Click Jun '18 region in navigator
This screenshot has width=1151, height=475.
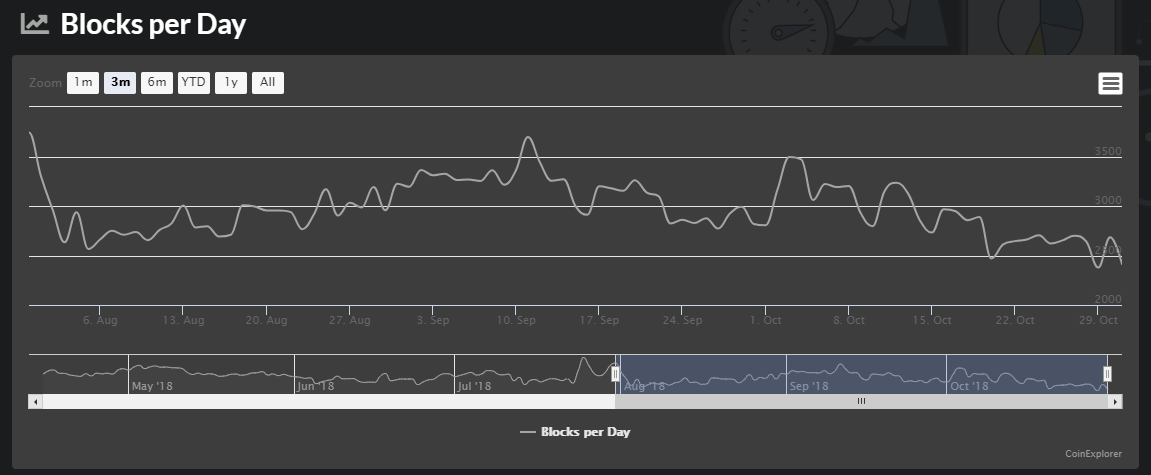[x=316, y=385]
